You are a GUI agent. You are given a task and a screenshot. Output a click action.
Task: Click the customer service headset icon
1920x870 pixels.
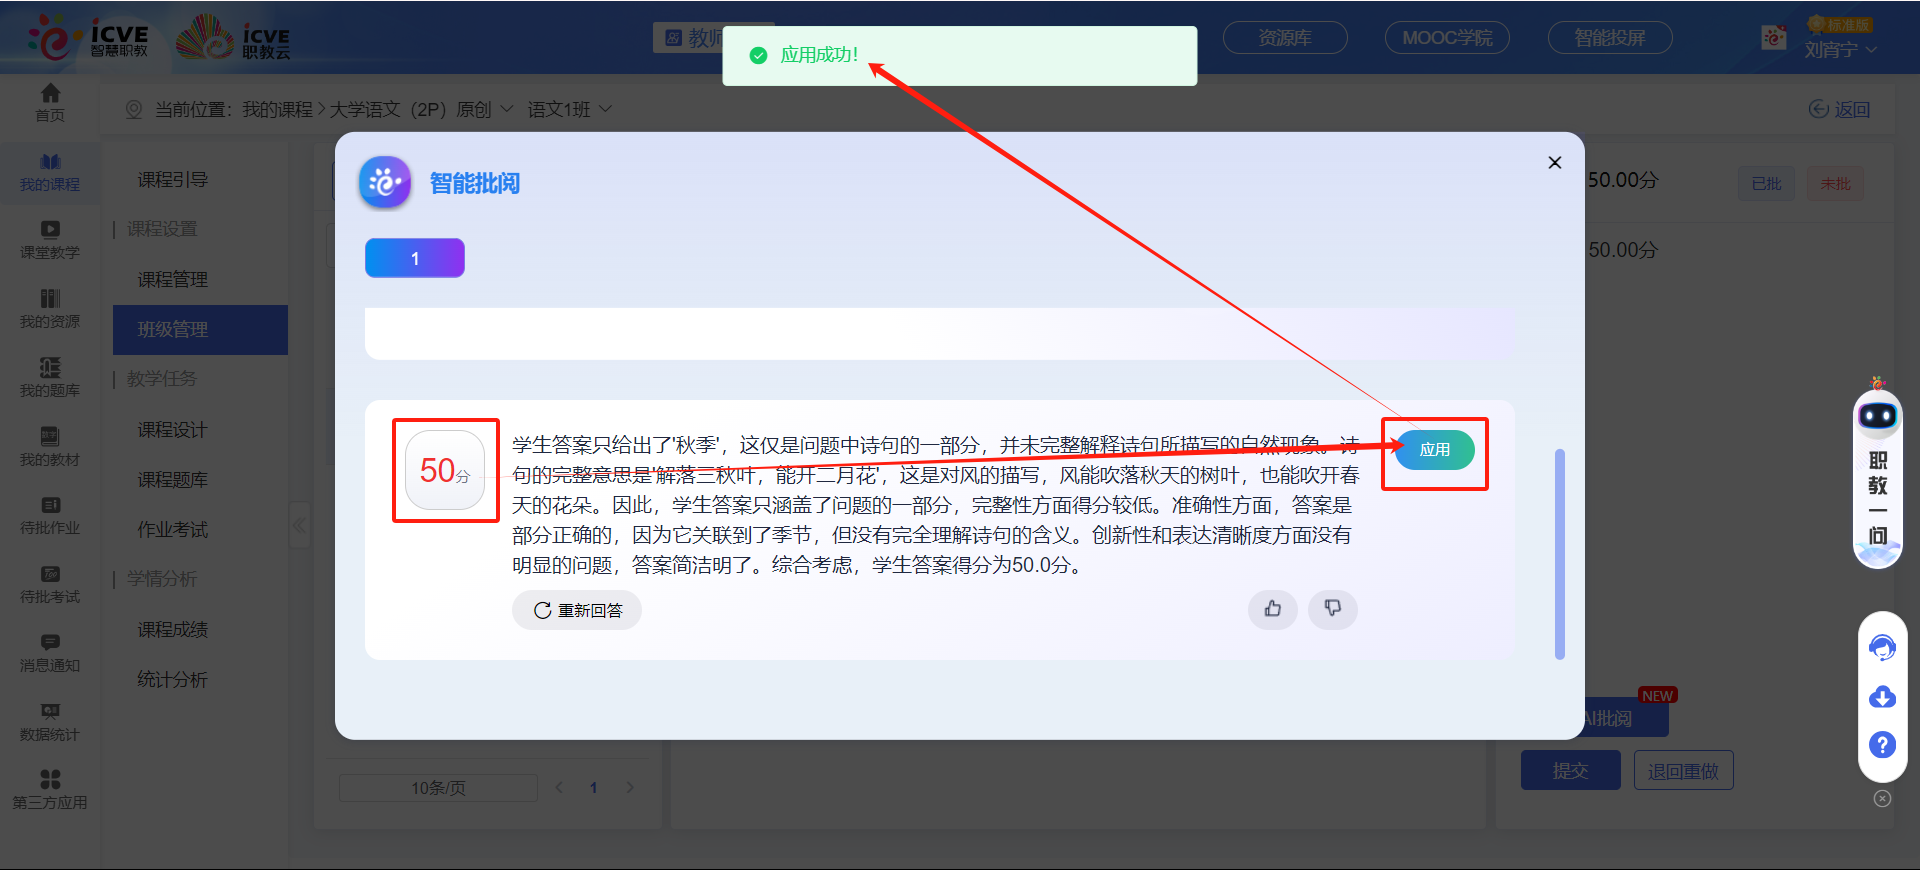pyautogui.click(x=1882, y=648)
